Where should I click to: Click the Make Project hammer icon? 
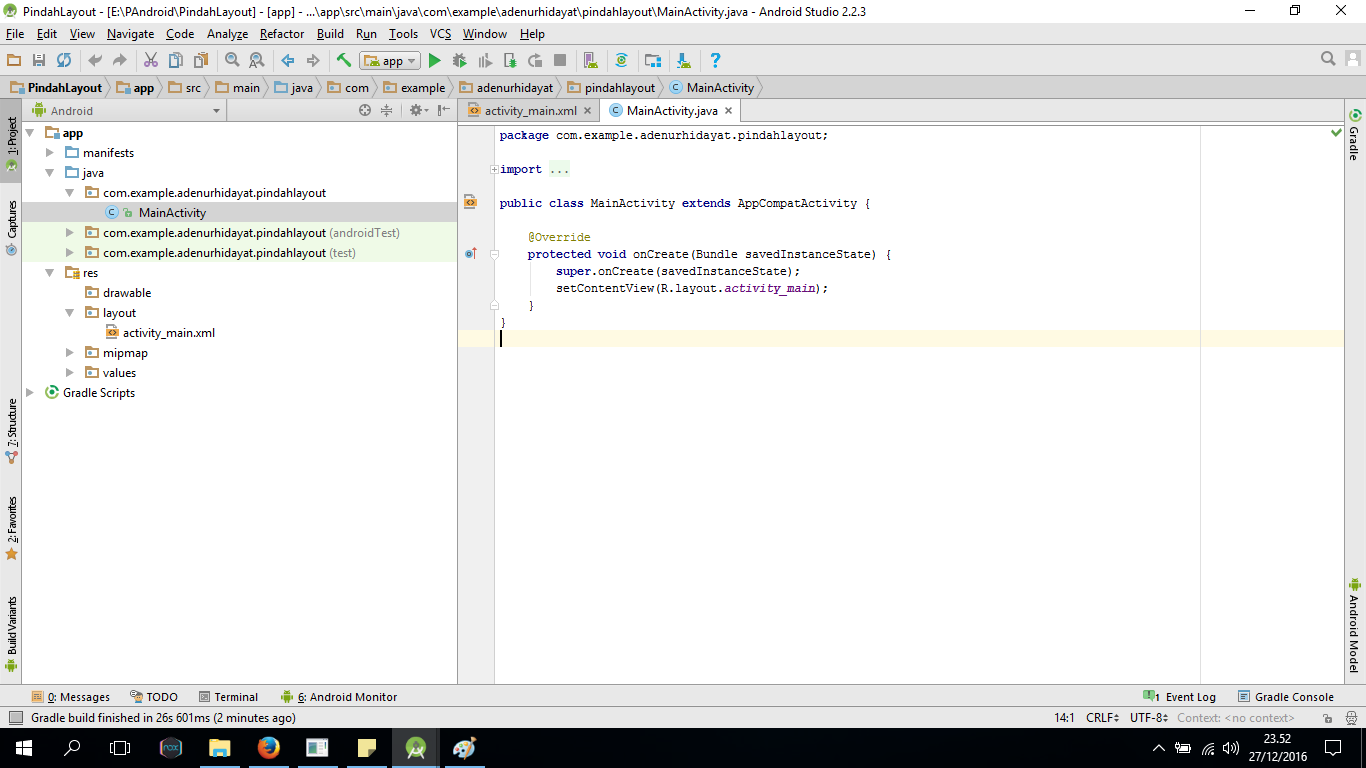click(344, 61)
